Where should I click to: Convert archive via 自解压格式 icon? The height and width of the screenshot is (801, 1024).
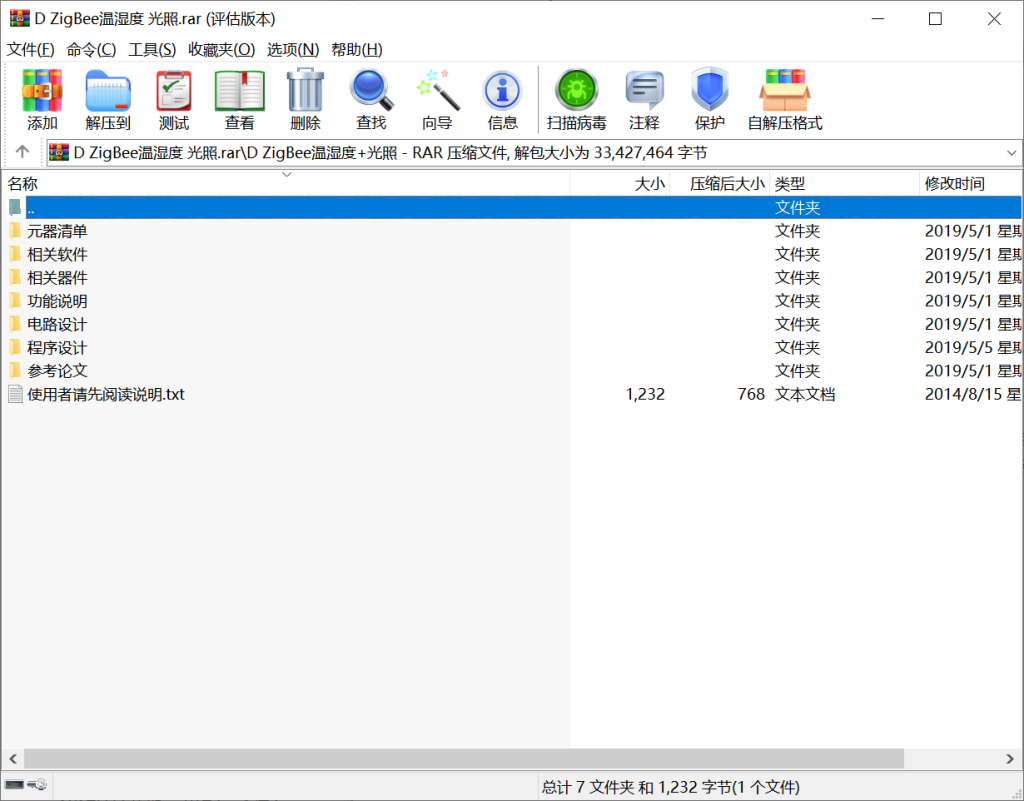pyautogui.click(x=784, y=99)
